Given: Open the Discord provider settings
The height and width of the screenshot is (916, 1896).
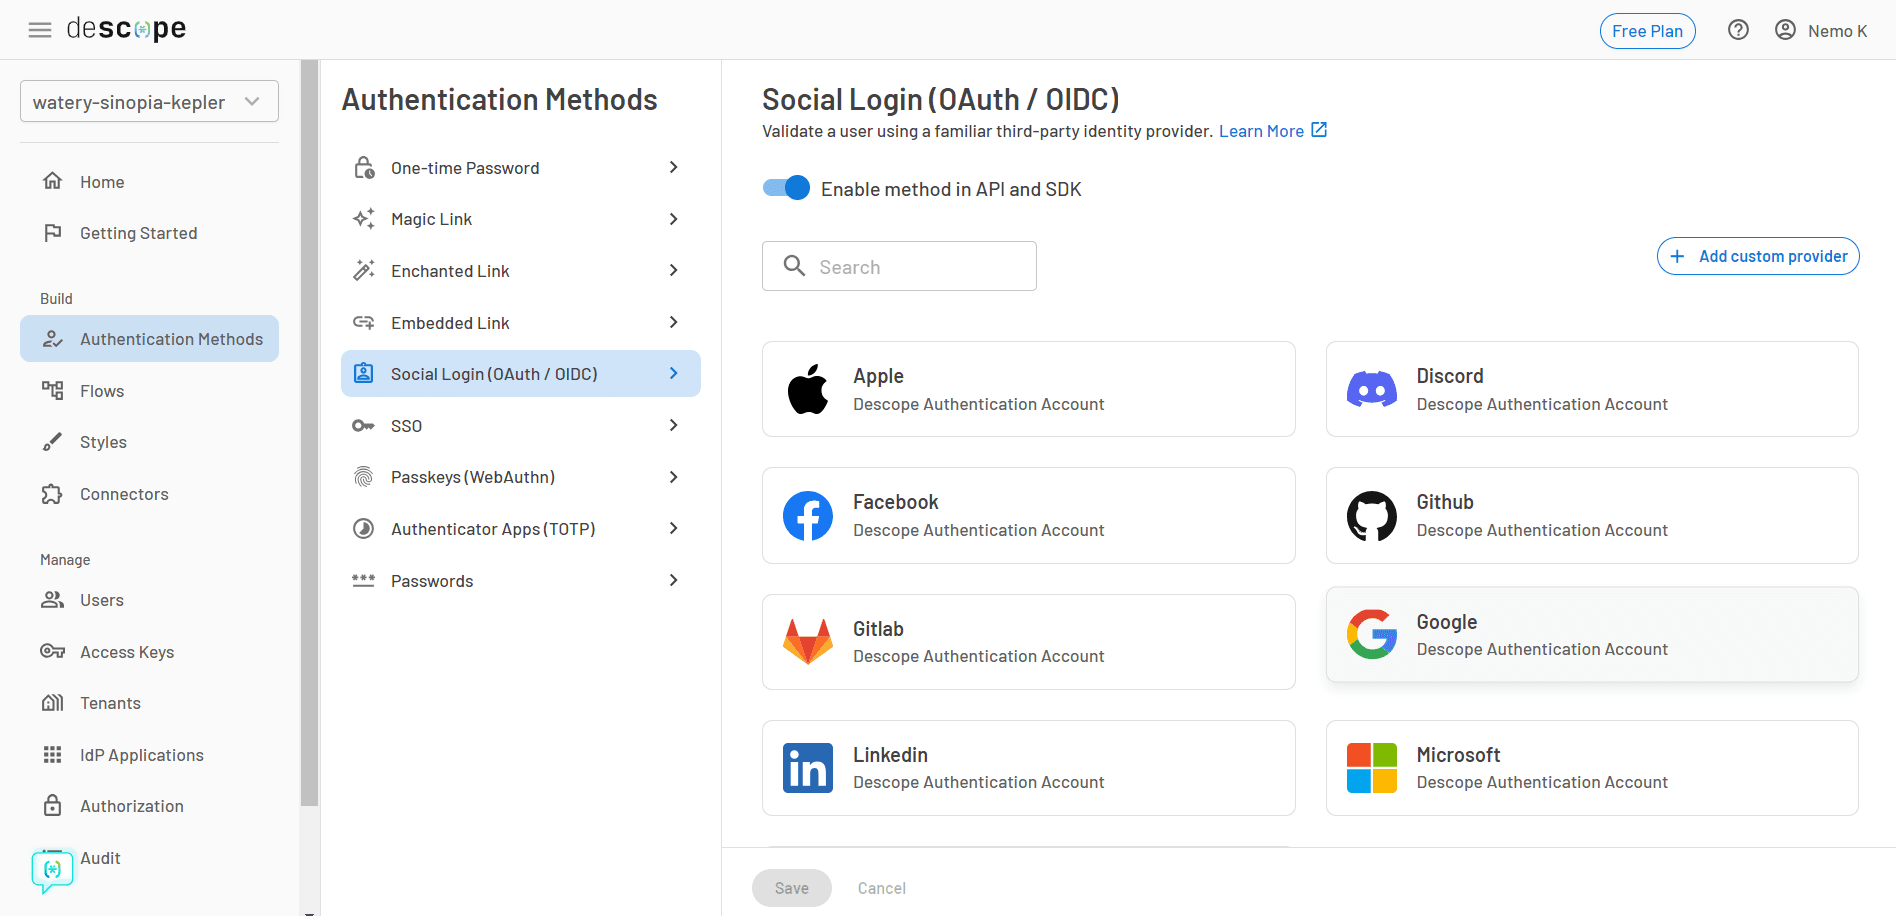Looking at the screenshot, I should [1590, 389].
